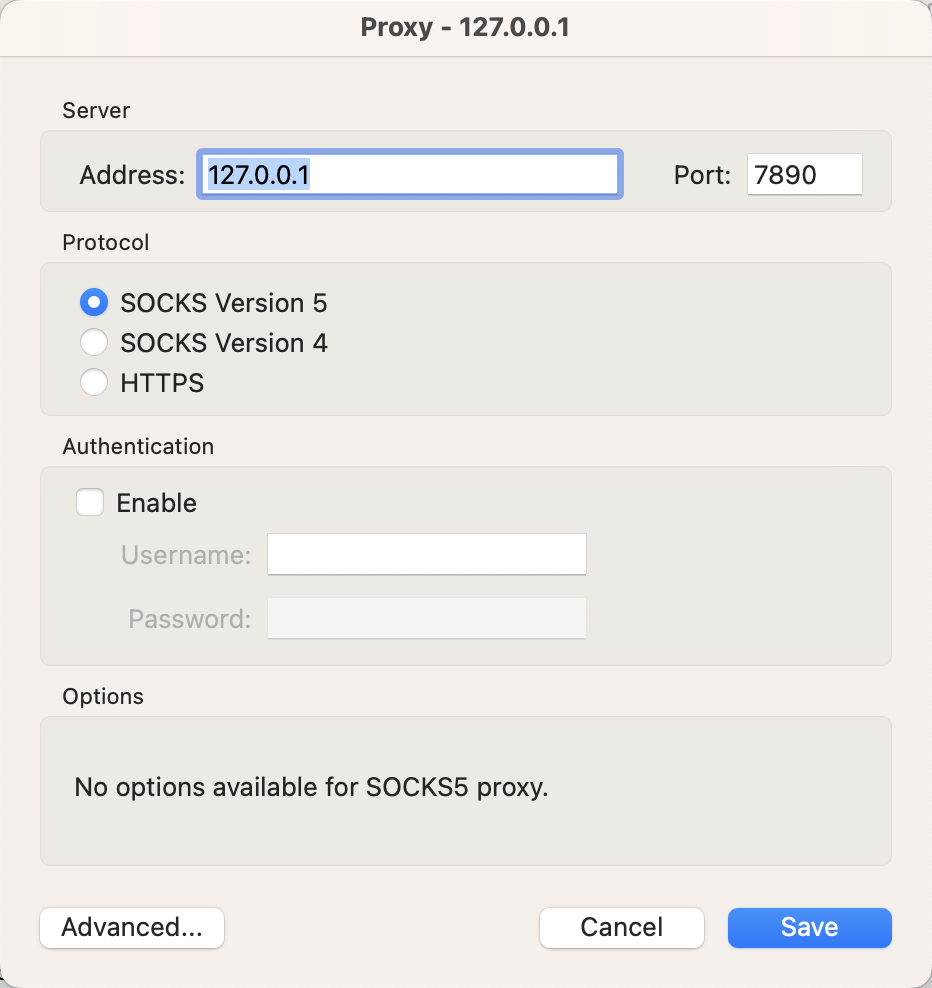Click the Username text field
The height and width of the screenshot is (988, 932).
coord(426,554)
